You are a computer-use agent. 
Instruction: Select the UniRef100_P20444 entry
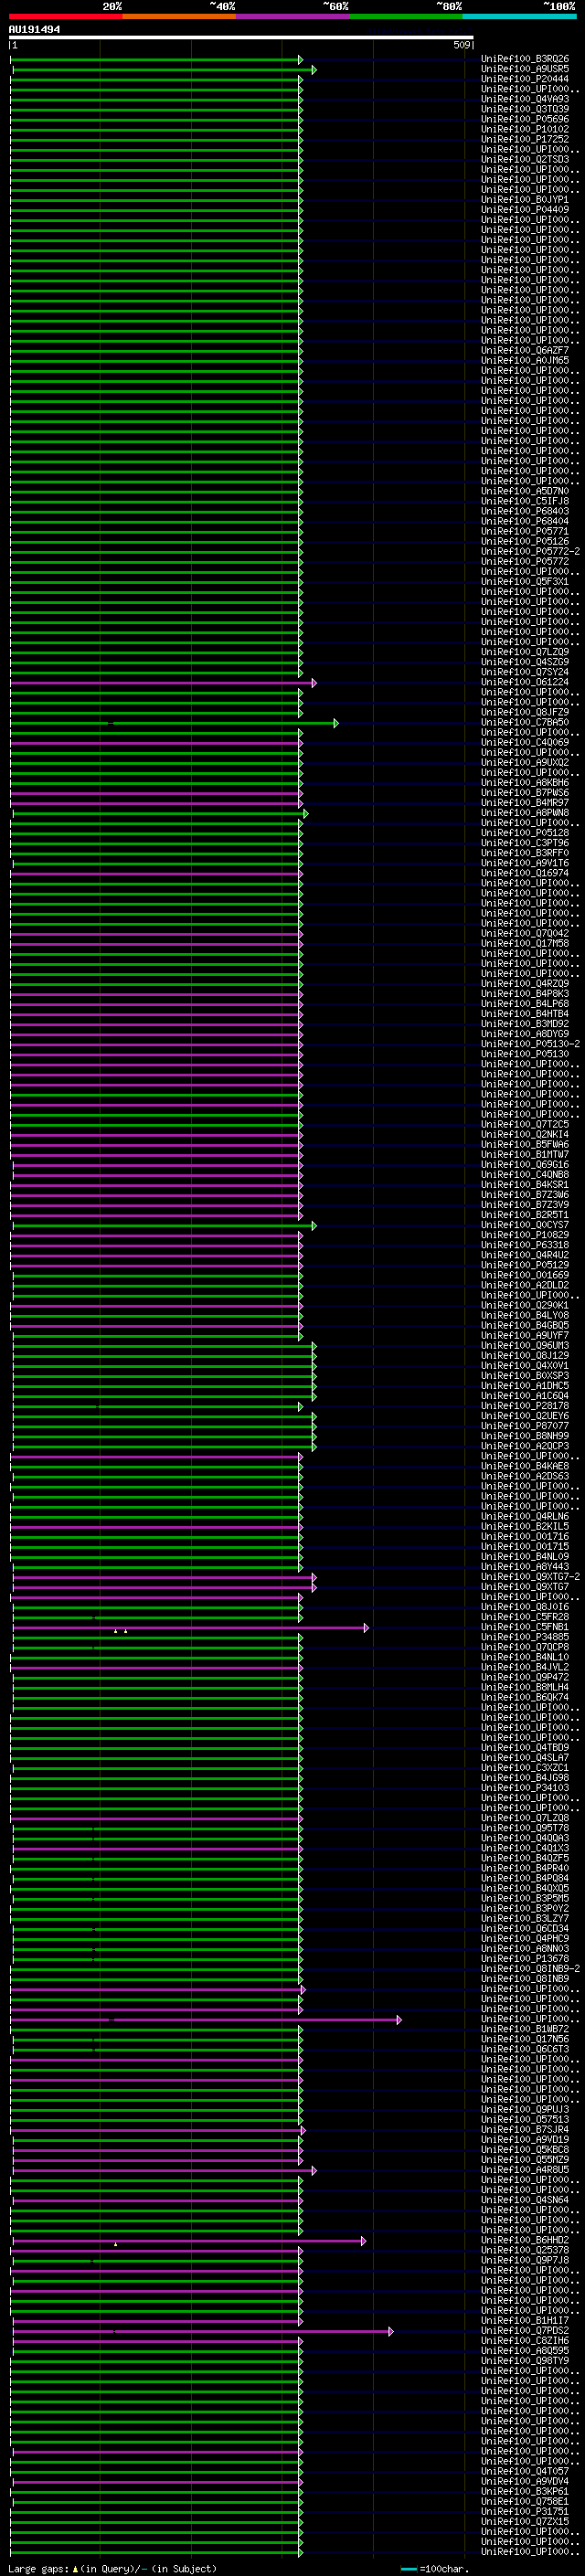tap(525, 79)
